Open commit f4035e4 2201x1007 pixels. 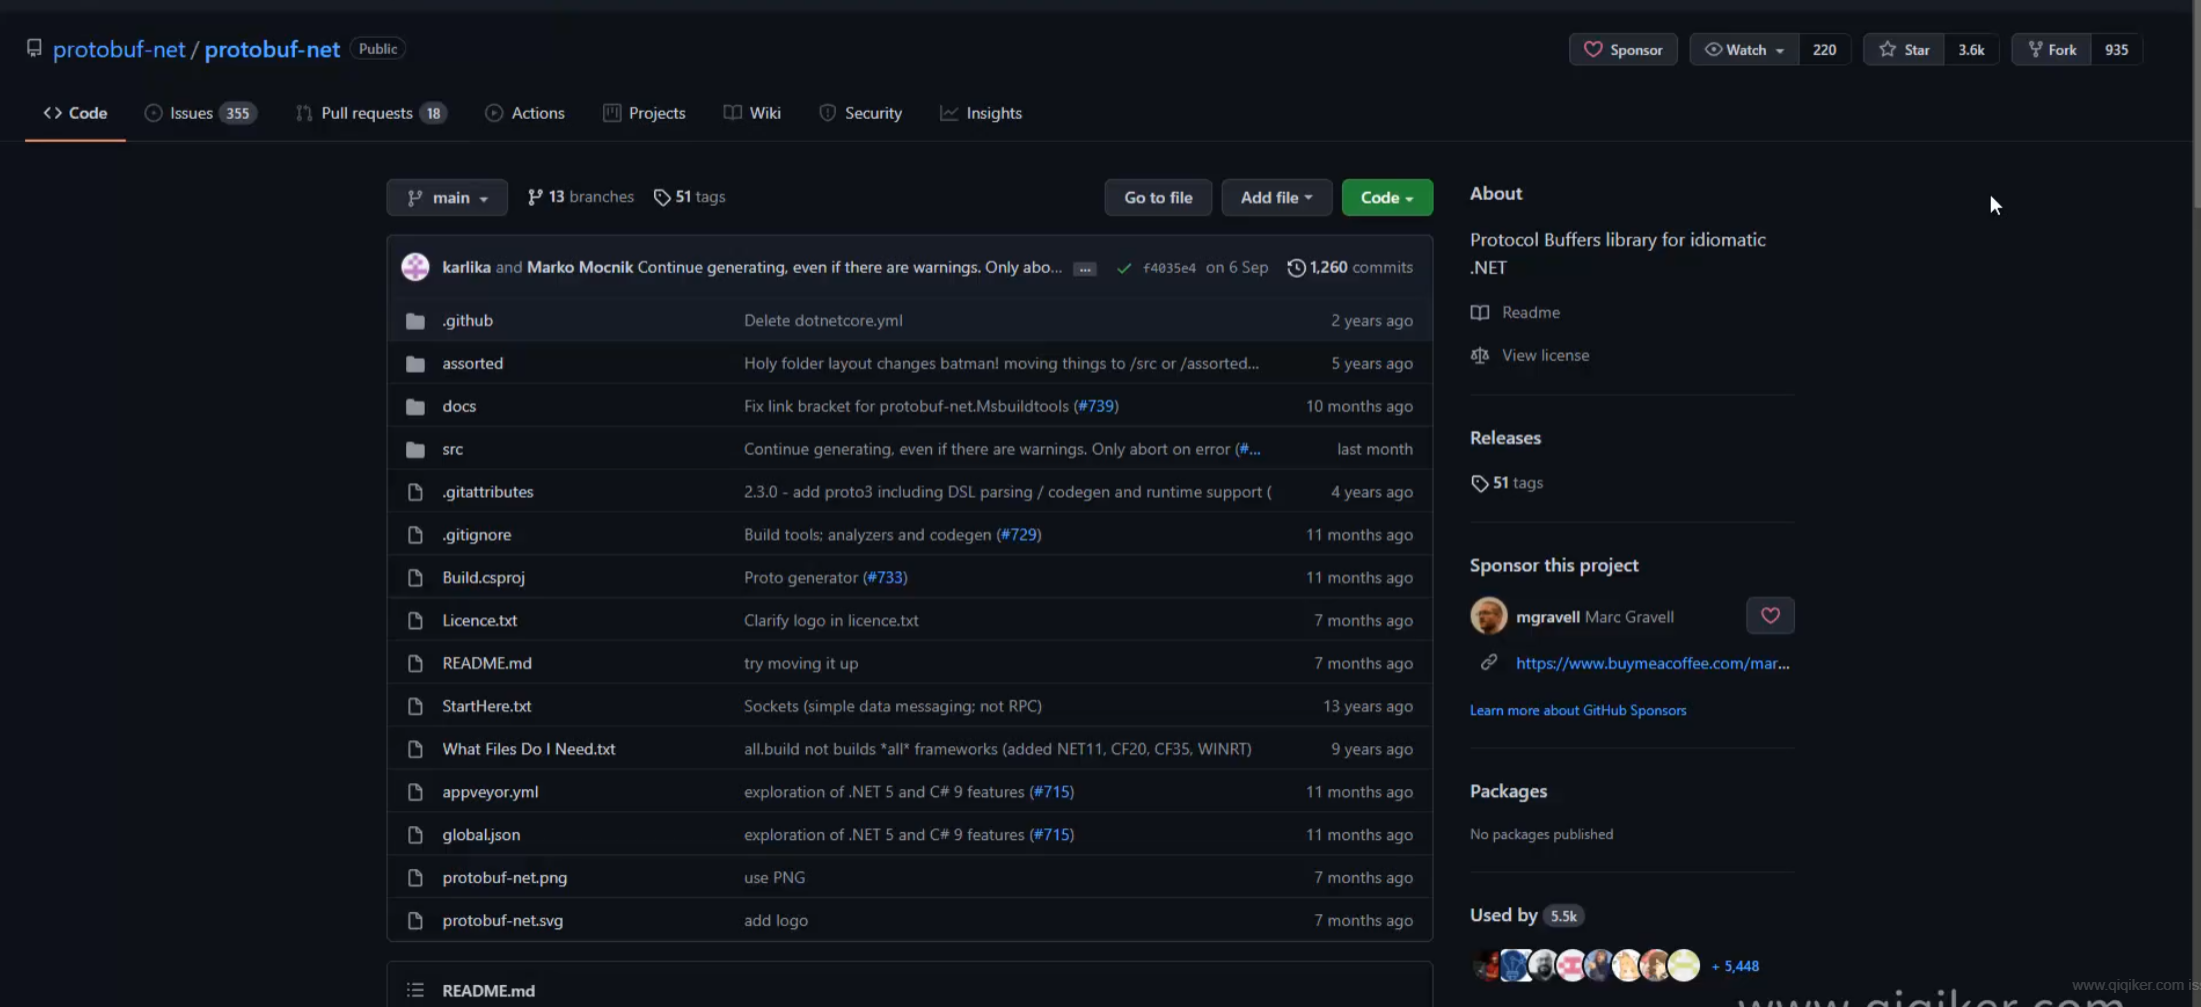click(1169, 268)
